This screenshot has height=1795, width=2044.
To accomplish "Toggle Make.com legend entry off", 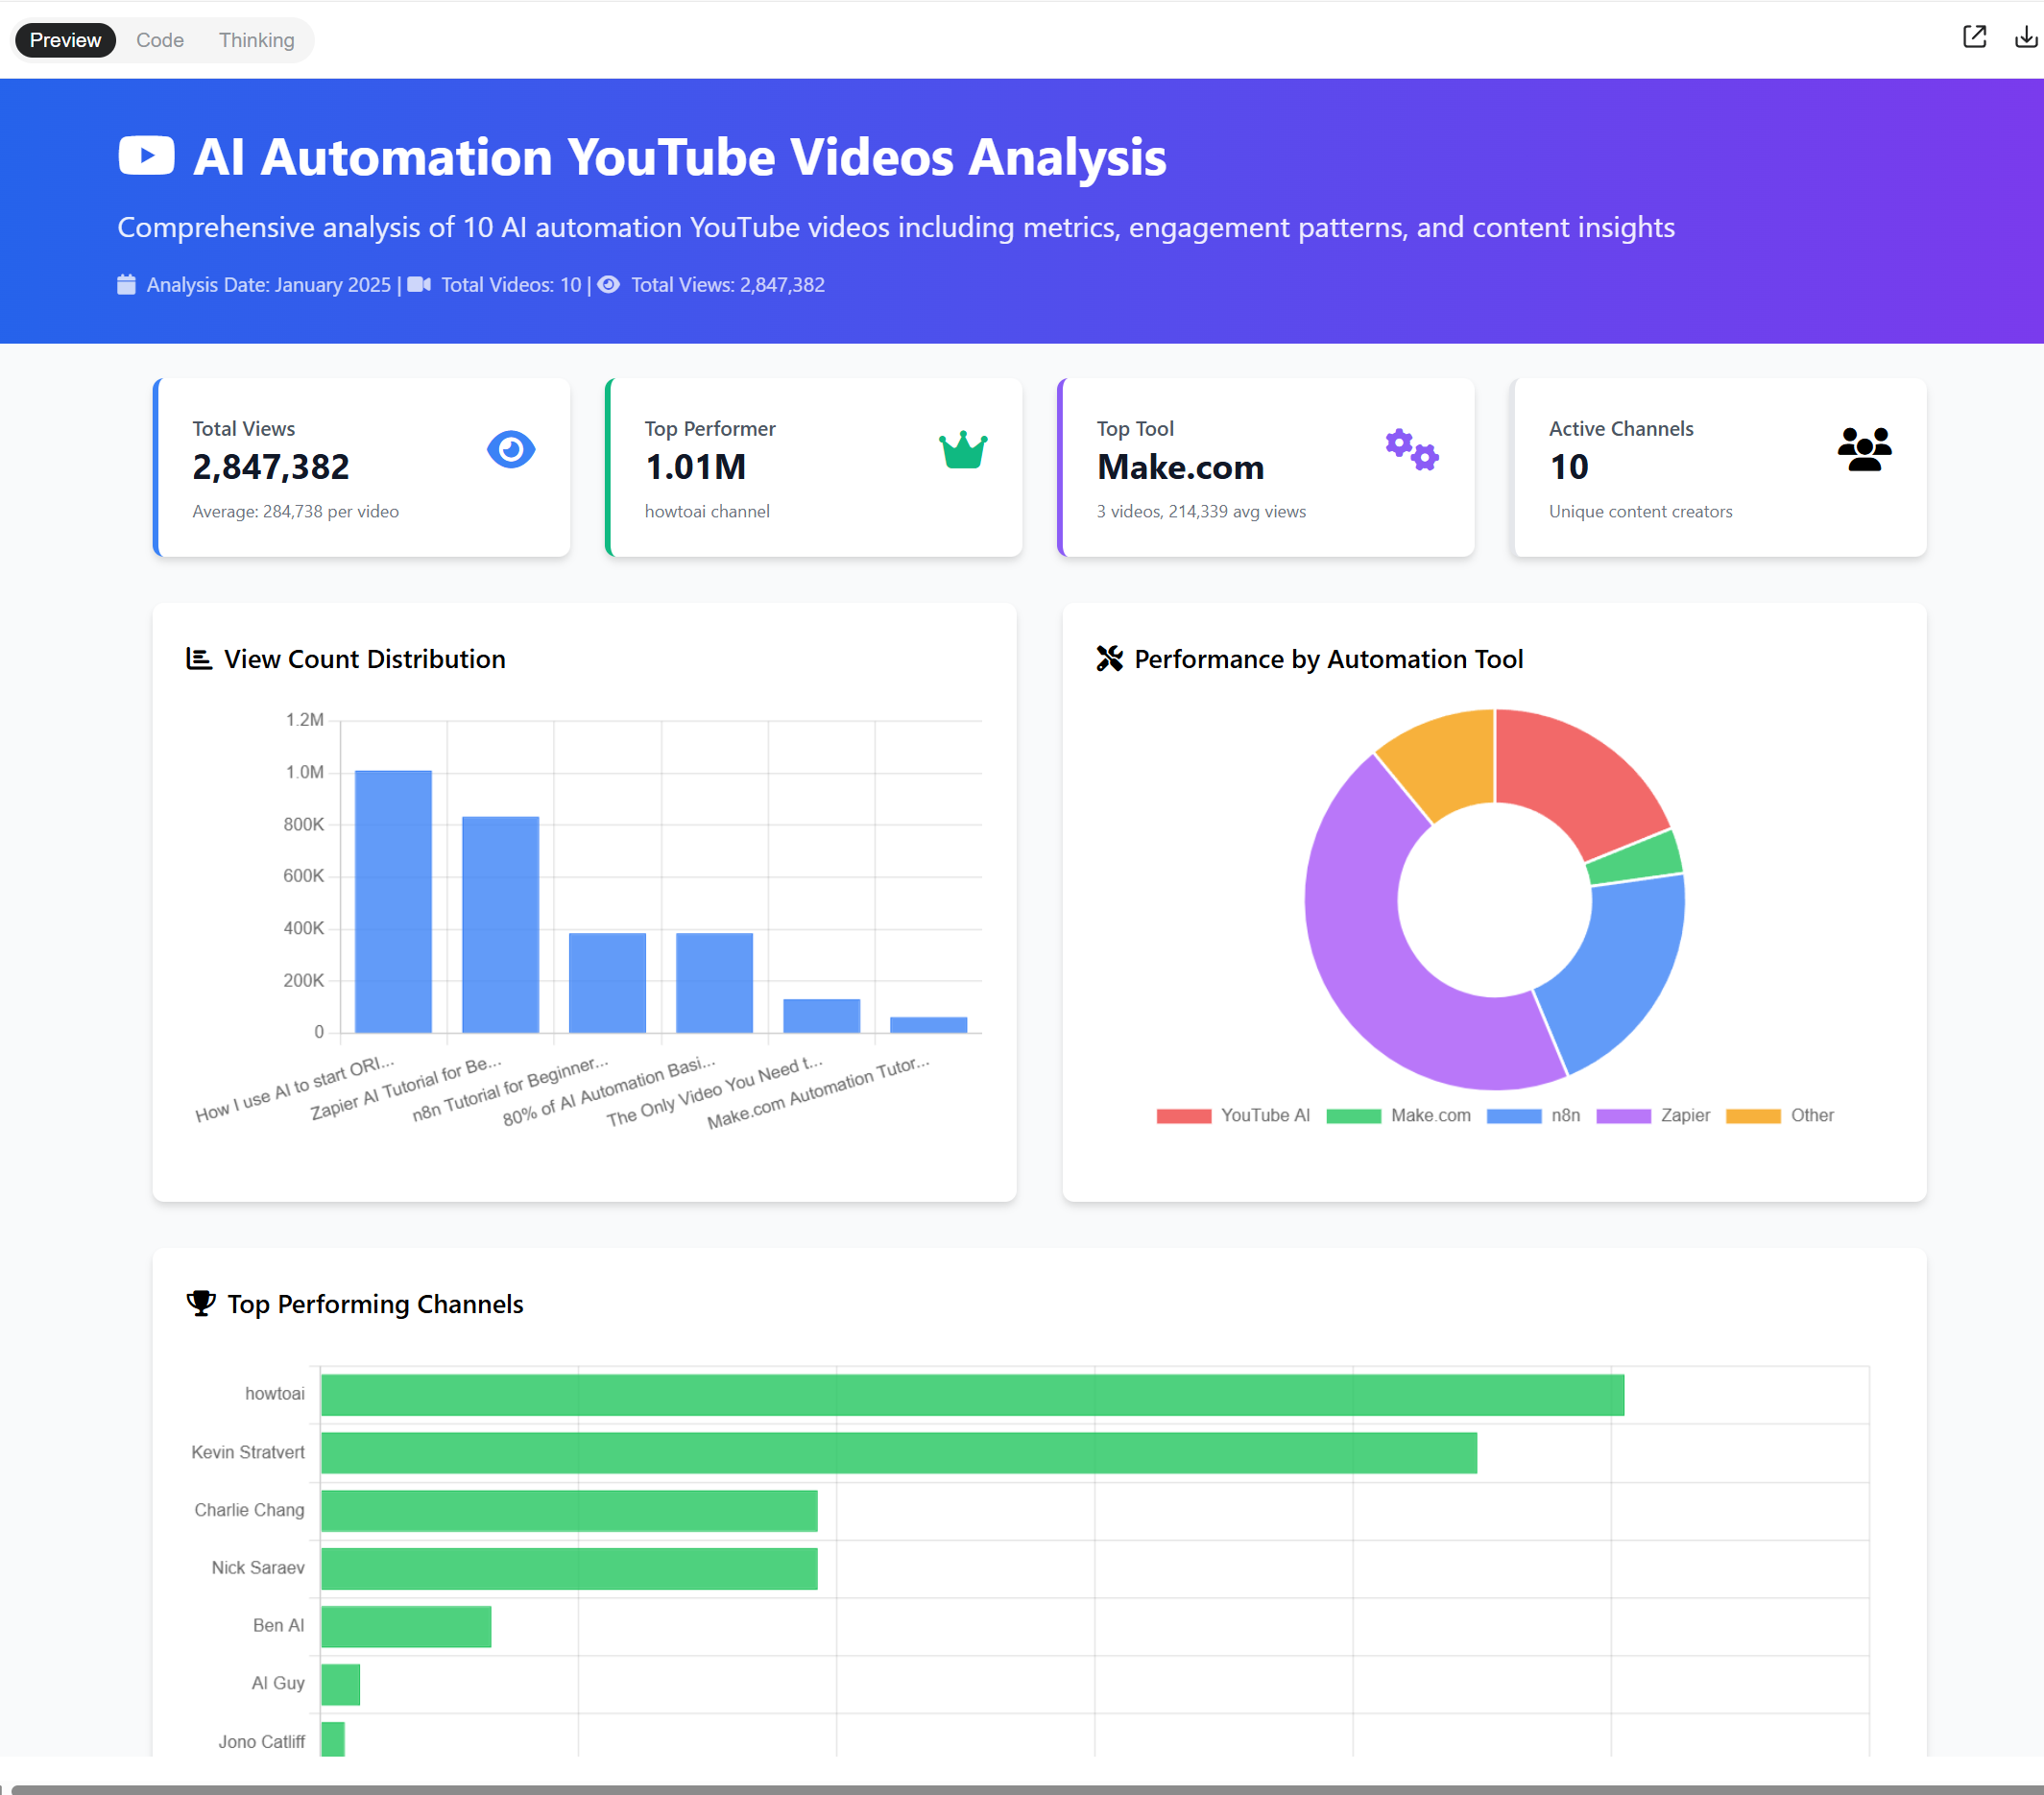I will coord(1429,1115).
